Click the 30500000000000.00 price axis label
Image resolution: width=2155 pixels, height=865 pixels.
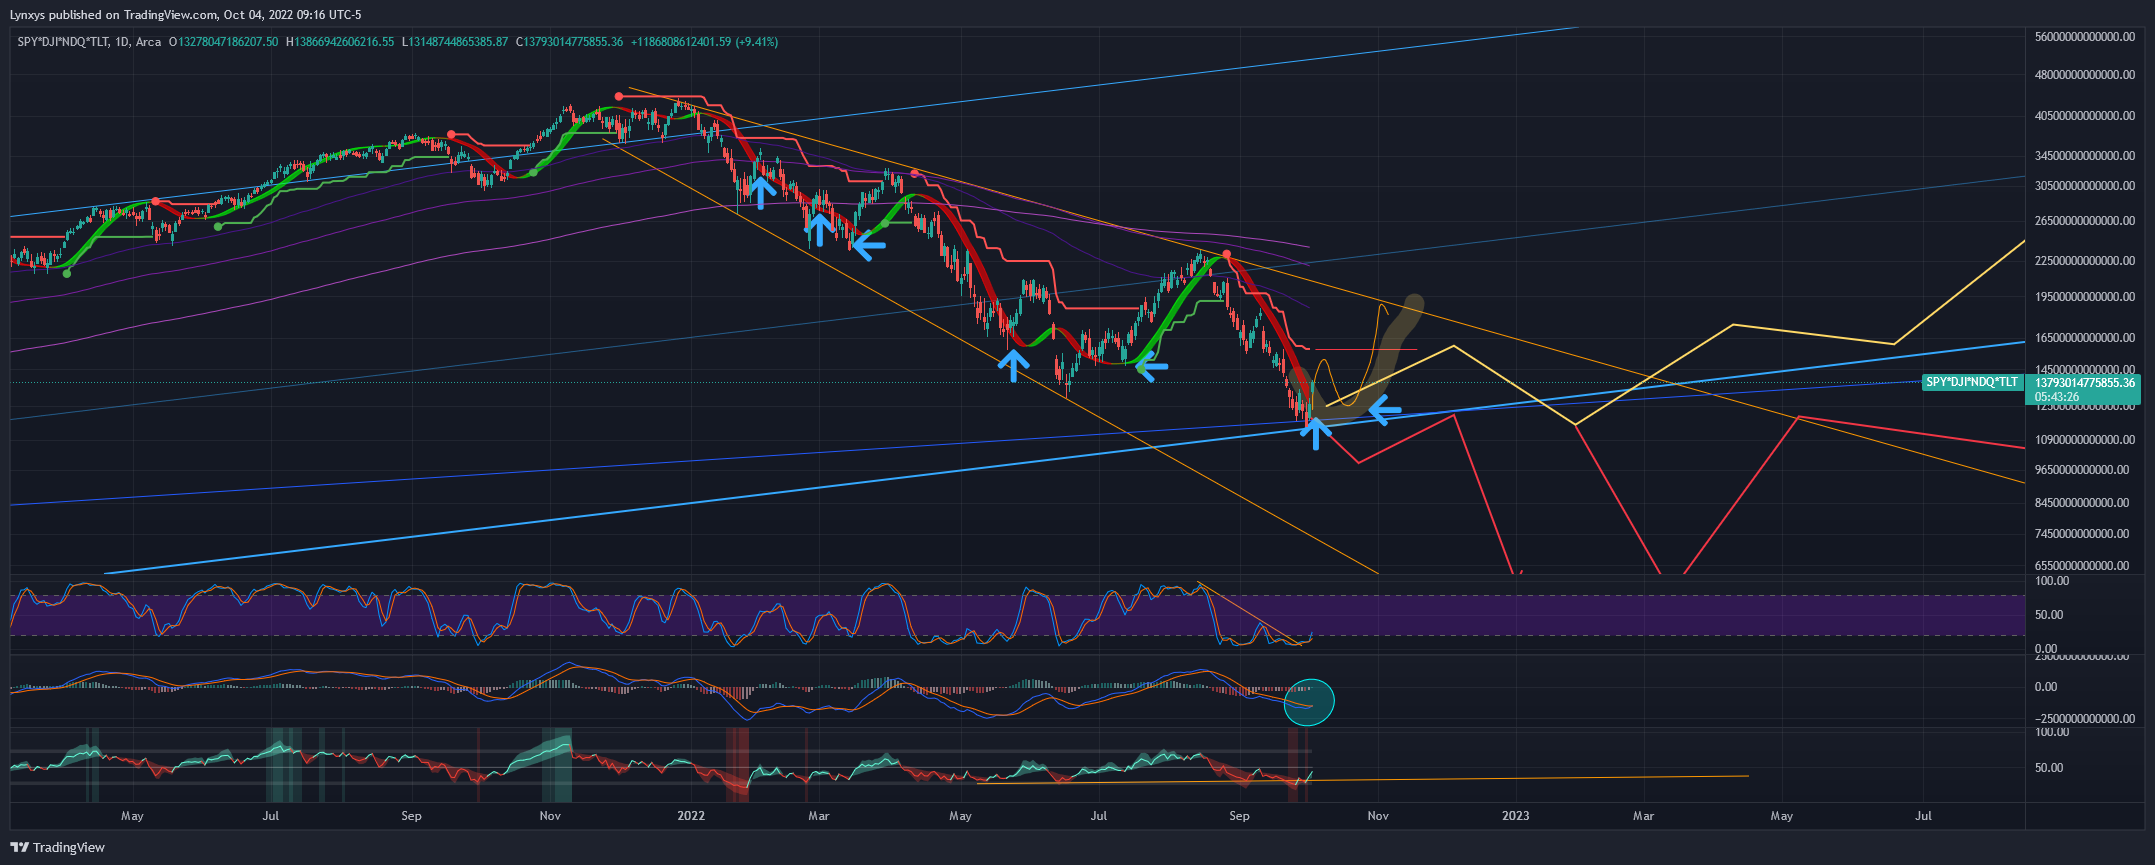point(2085,185)
